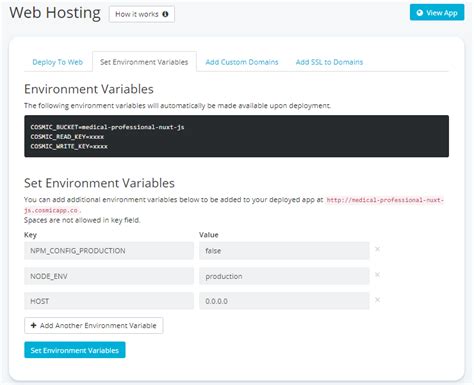Focus the NPM_CONFIG_PRODUCTION key field
The height and width of the screenshot is (385, 474).
click(109, 251)
